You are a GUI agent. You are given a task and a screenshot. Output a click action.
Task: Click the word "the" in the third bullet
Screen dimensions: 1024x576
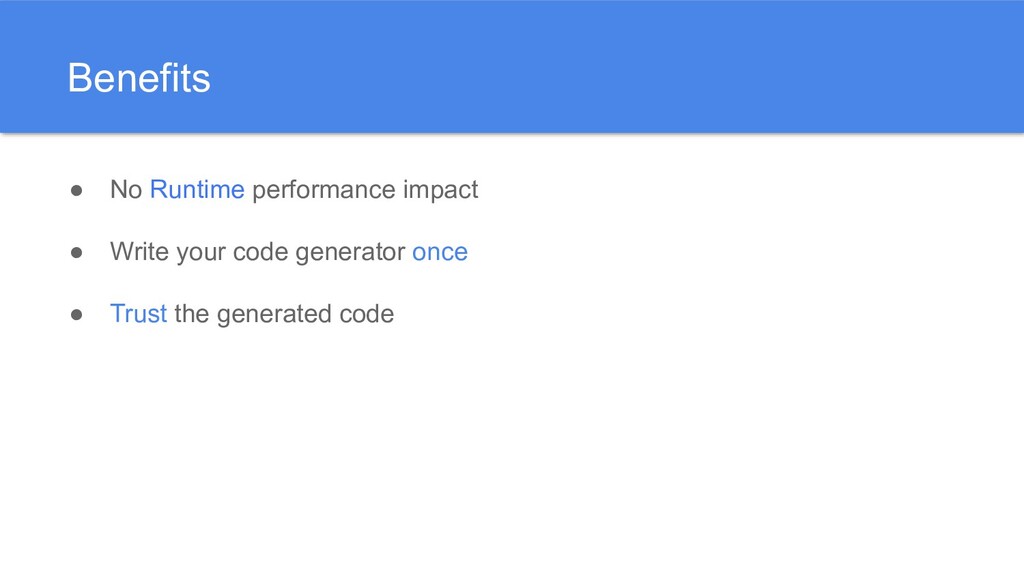[x=191, y=314]
